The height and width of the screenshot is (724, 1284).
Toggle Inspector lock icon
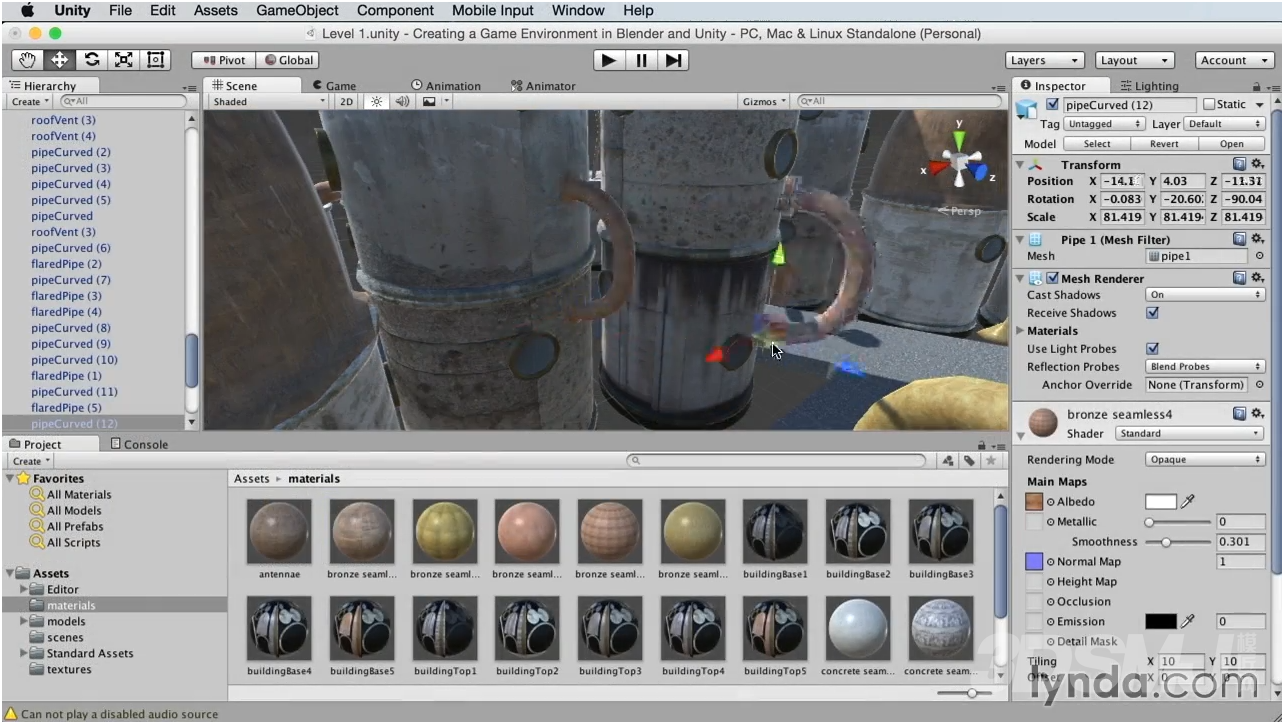(x=1256, y=87)
